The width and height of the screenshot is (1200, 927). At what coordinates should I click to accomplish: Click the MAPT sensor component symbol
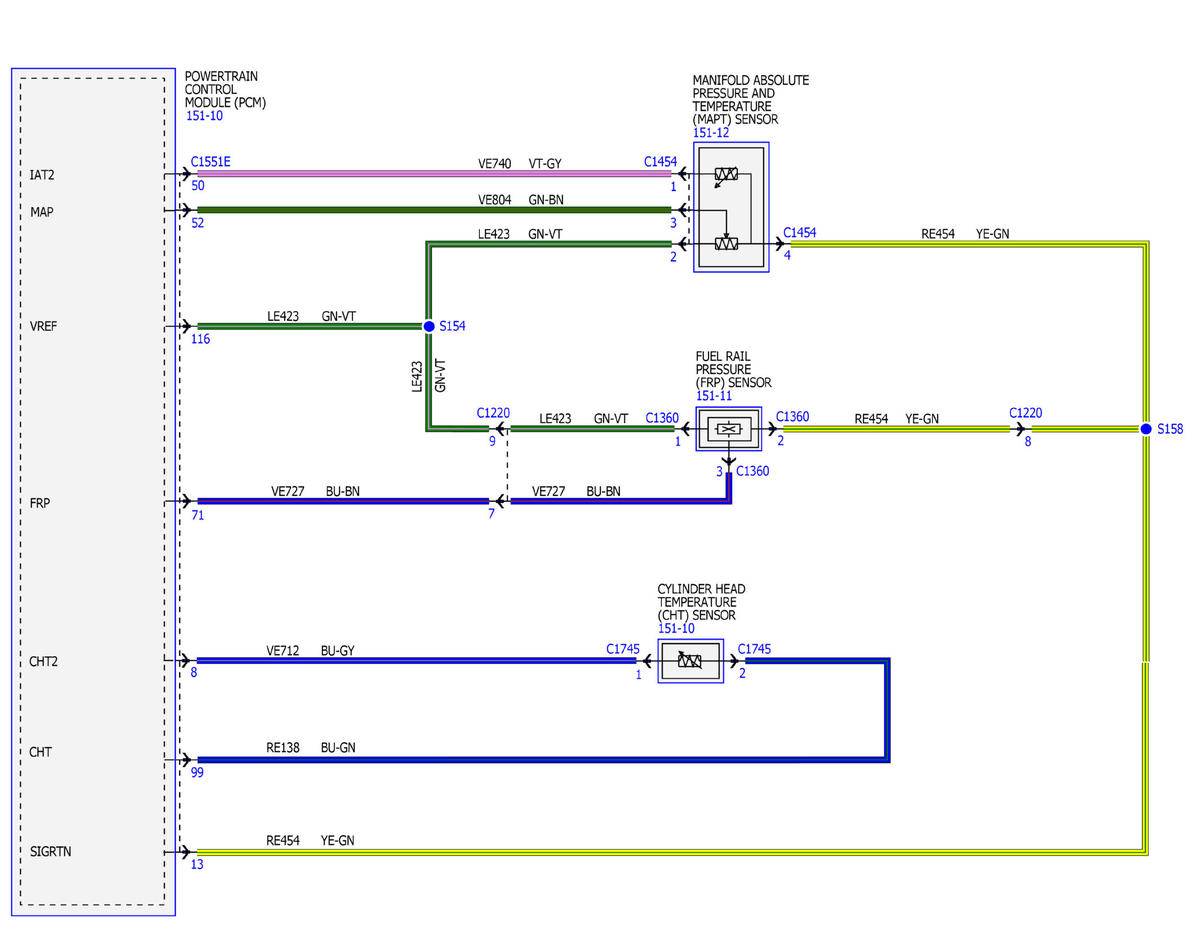[x=731, y=207]
